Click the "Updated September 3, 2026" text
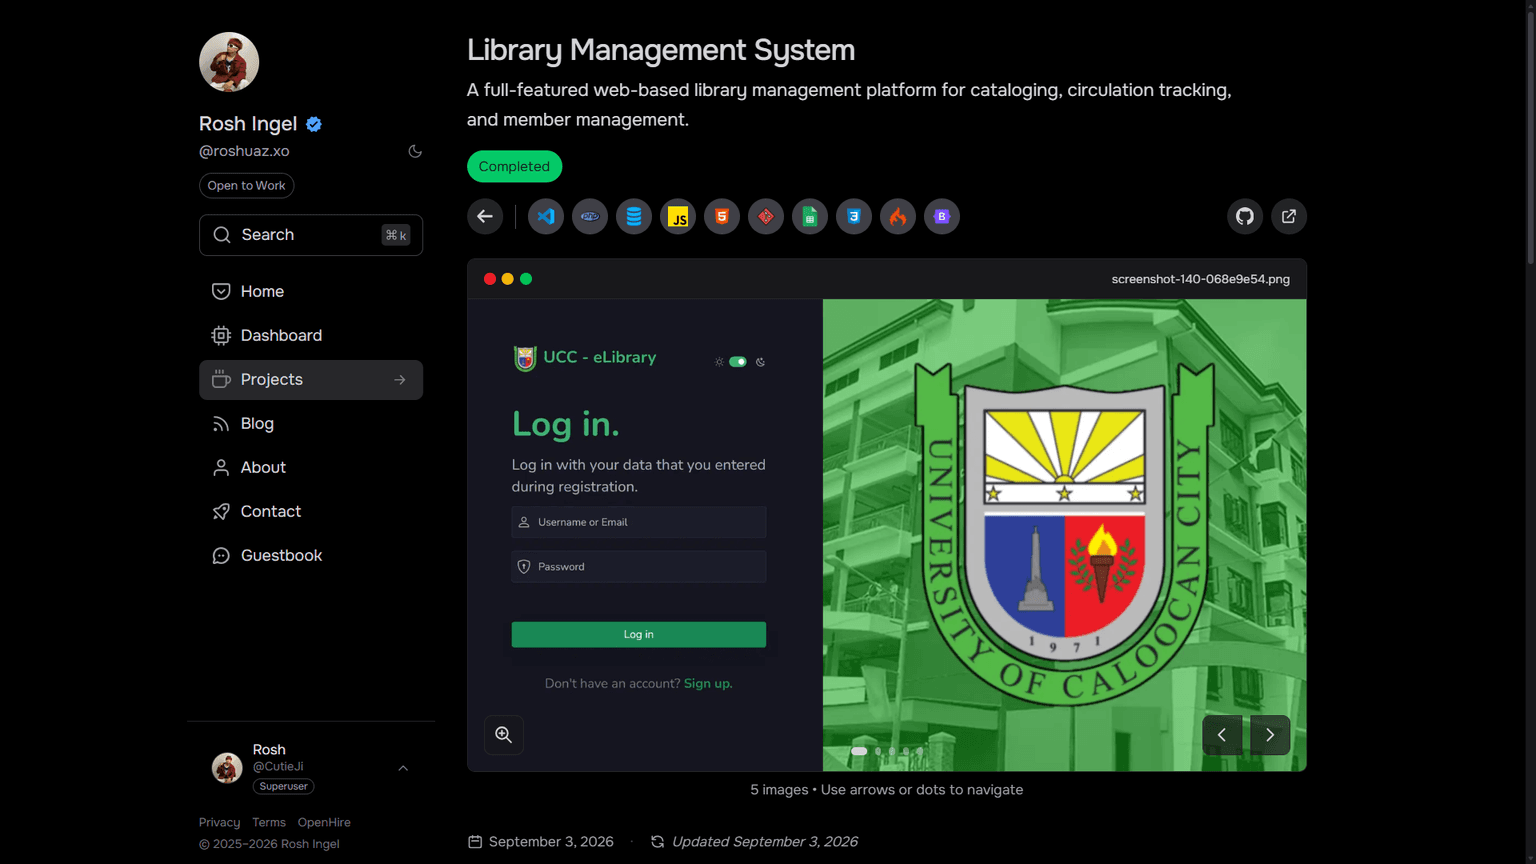The width and height of the screenshot is (1536, 864). point(765,842)
